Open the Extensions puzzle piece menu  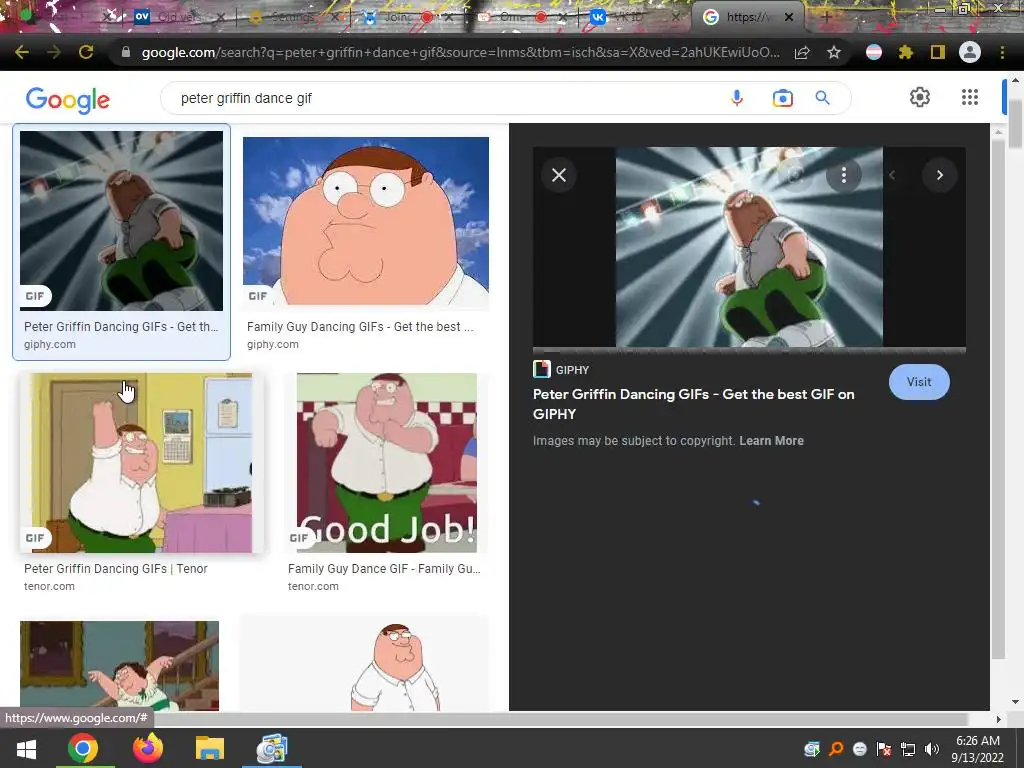[x=906, y=52]
